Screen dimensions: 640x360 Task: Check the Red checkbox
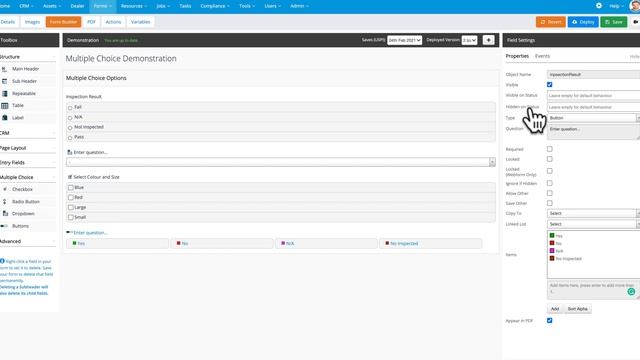[71, 197]
